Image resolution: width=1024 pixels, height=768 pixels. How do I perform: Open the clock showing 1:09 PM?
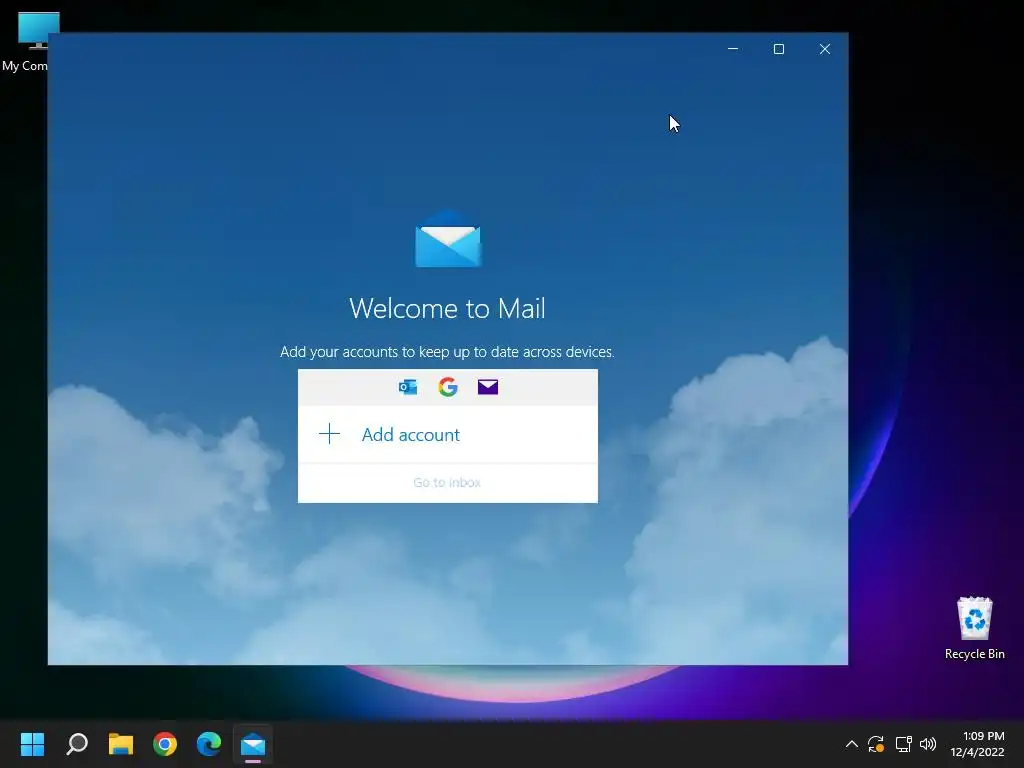977,744
